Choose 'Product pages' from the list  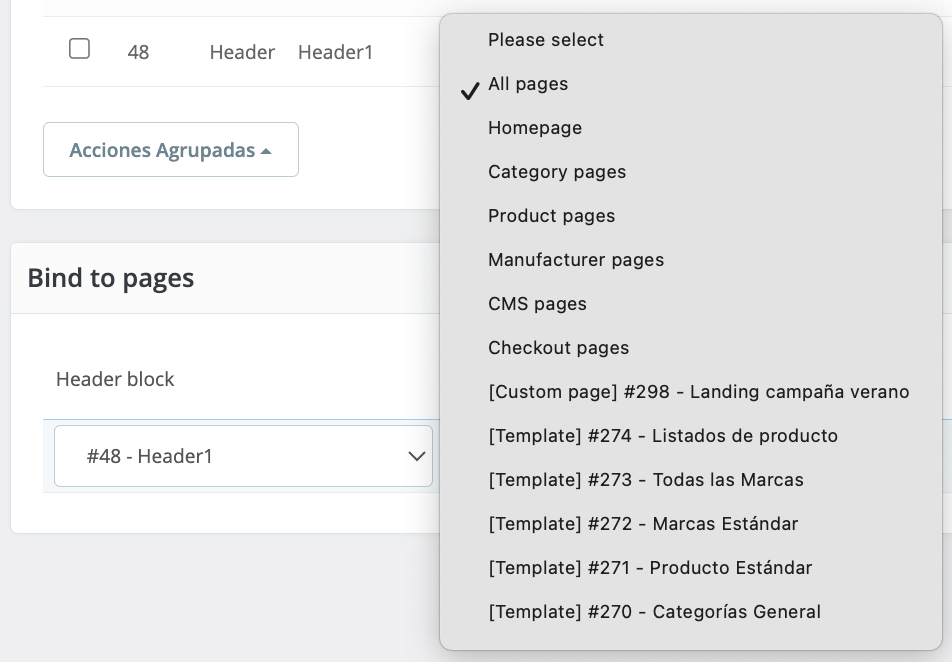[551, 216]
